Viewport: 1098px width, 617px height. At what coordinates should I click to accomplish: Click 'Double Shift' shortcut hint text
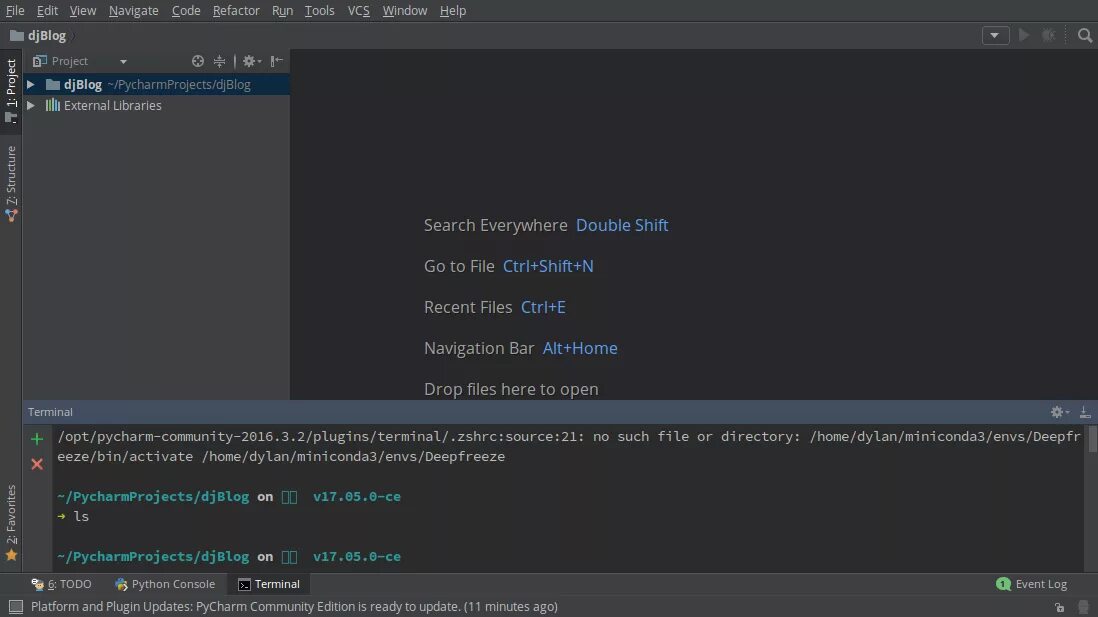point(622,226)
